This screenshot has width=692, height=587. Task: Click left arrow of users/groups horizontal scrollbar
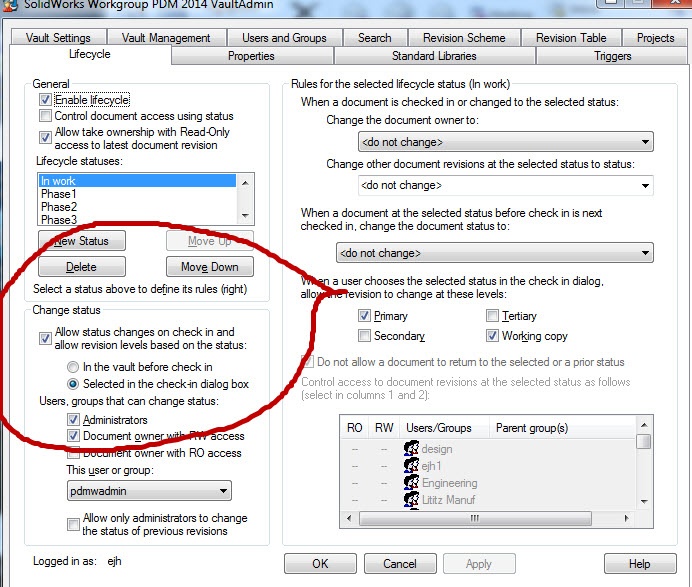click(349, 518)
